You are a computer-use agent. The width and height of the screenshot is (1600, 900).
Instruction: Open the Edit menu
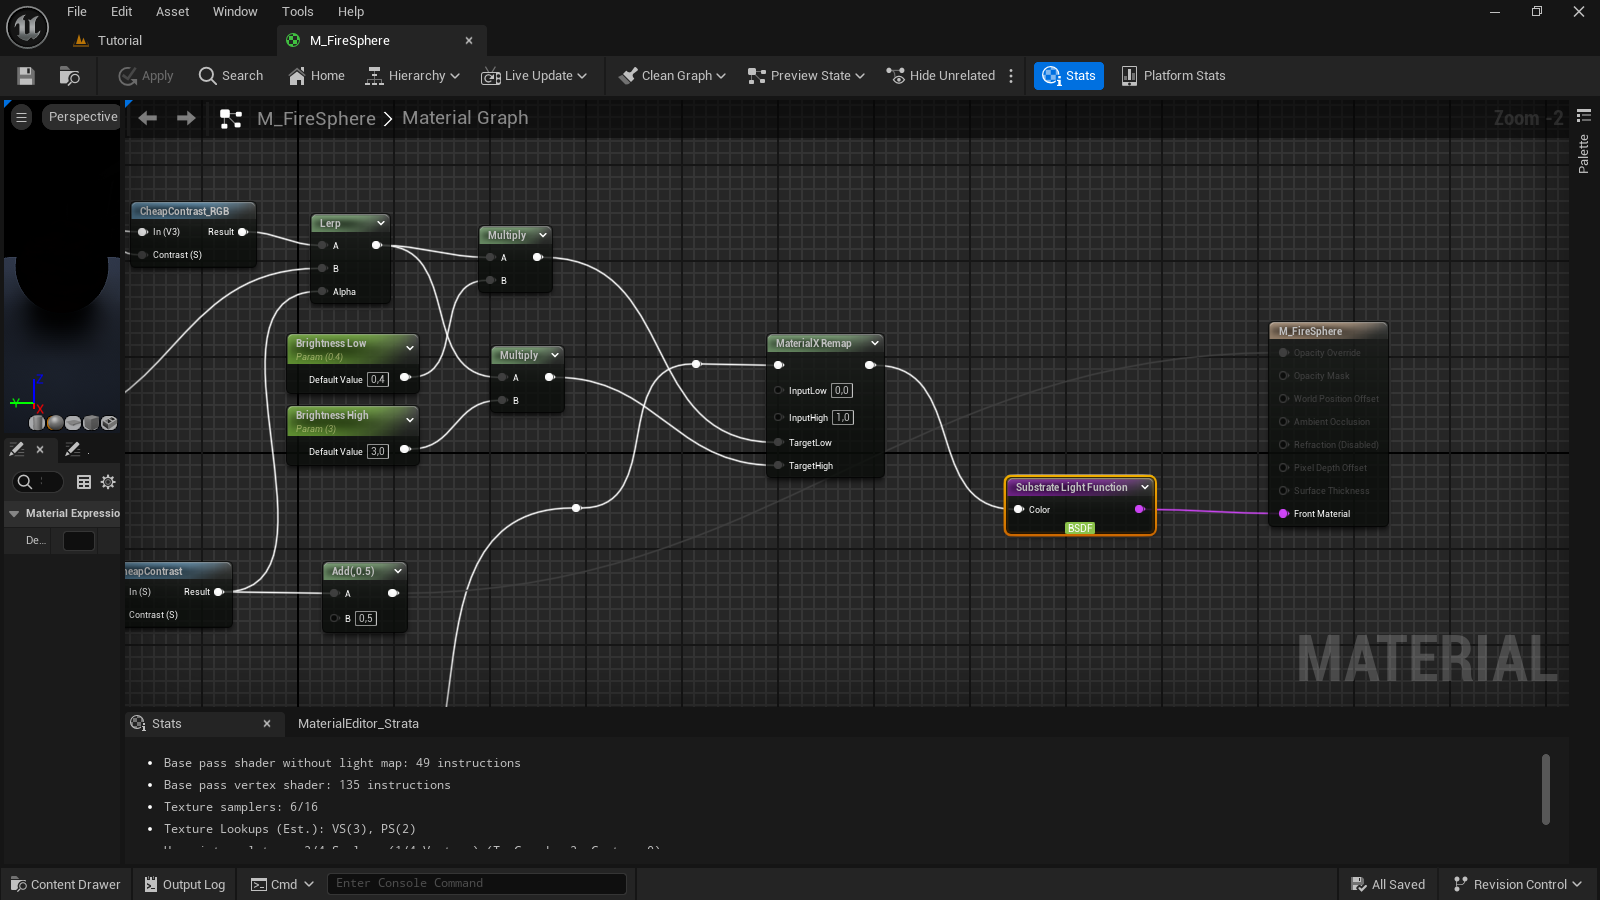[x=122, y=12]
